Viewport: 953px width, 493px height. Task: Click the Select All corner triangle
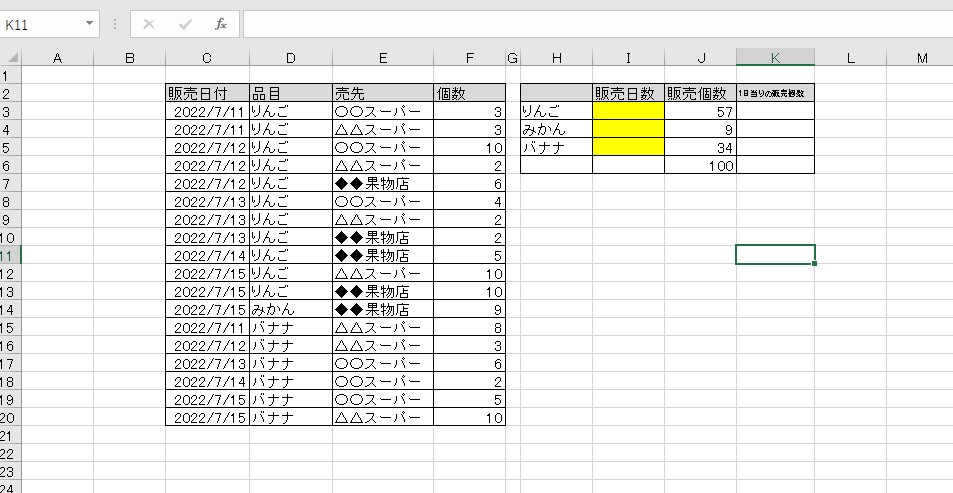click(10, 58)
